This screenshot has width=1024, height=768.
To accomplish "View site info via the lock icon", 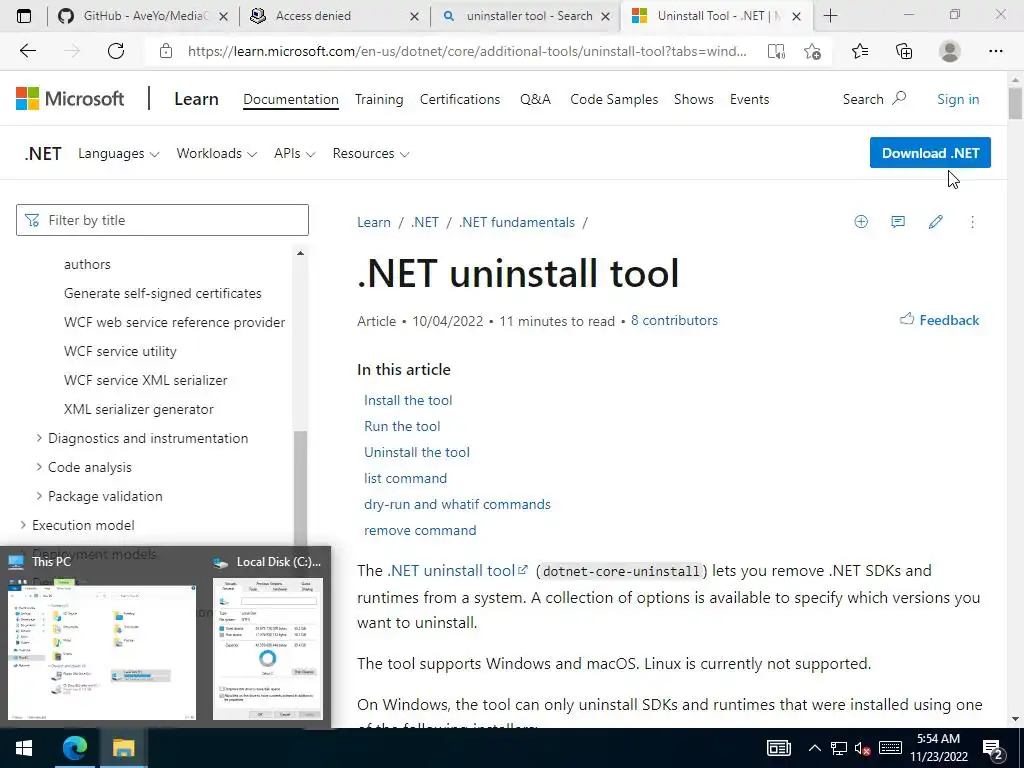I will pyautogui.click(x=166, y=51).
